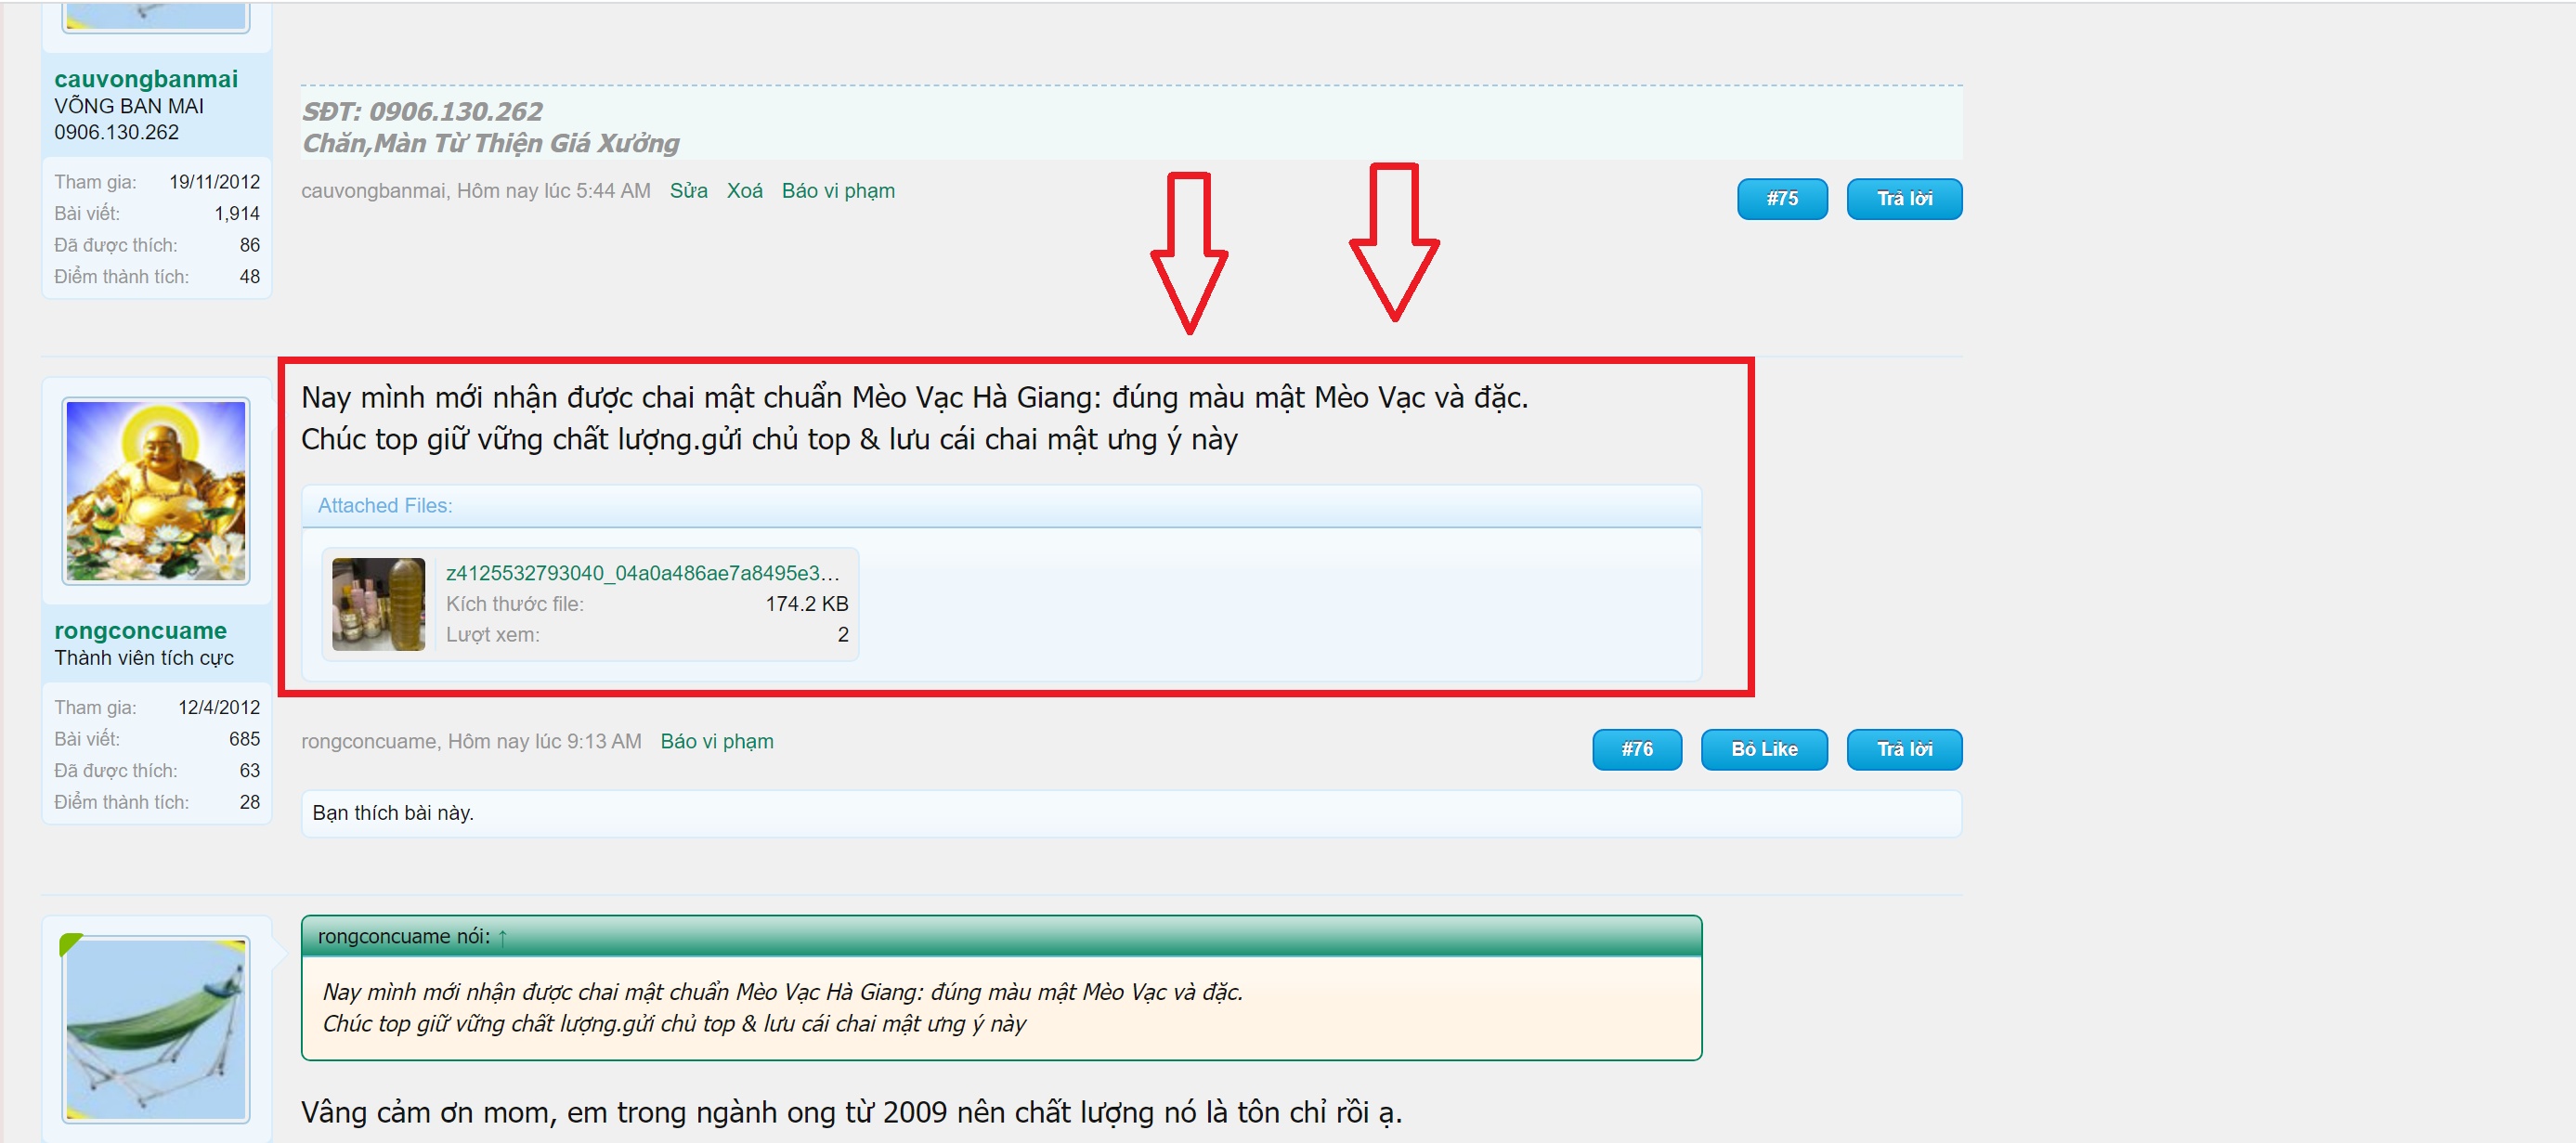2576x1143 pixels.
Task: Open attachment filename z4125532793040 link
Action: [642, 573]
